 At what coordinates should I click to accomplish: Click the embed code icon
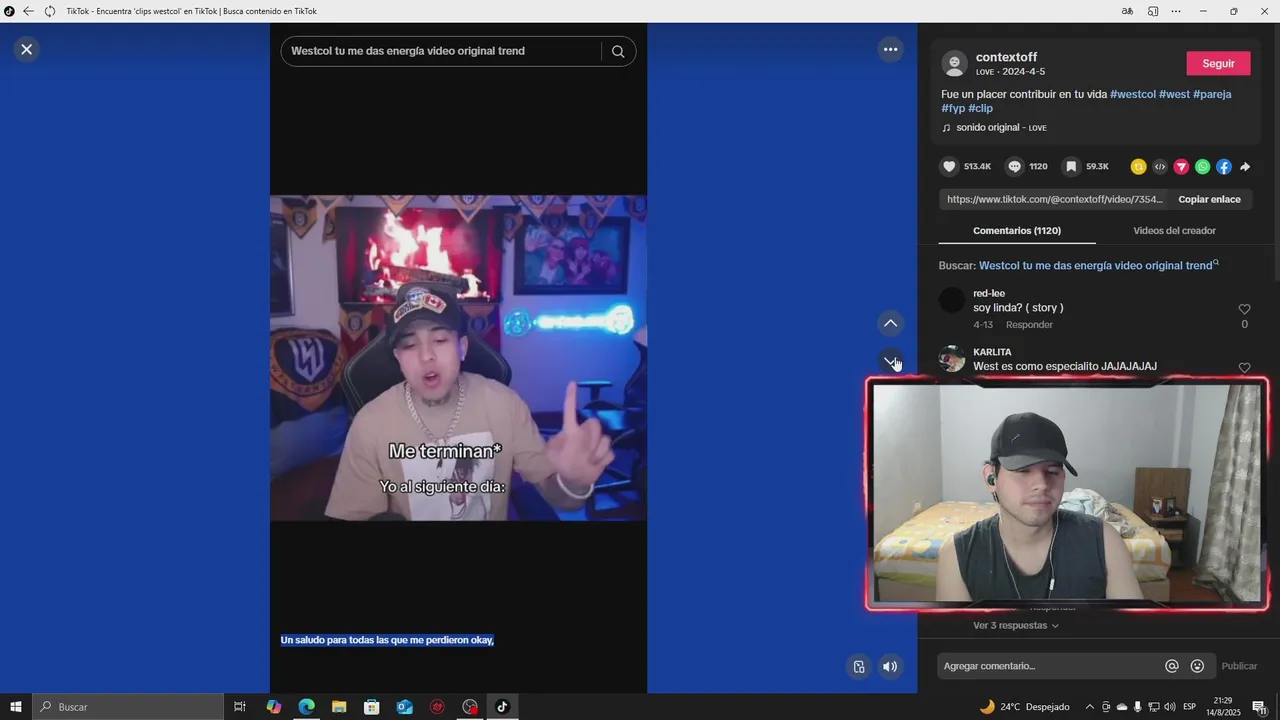[1159, 167]
